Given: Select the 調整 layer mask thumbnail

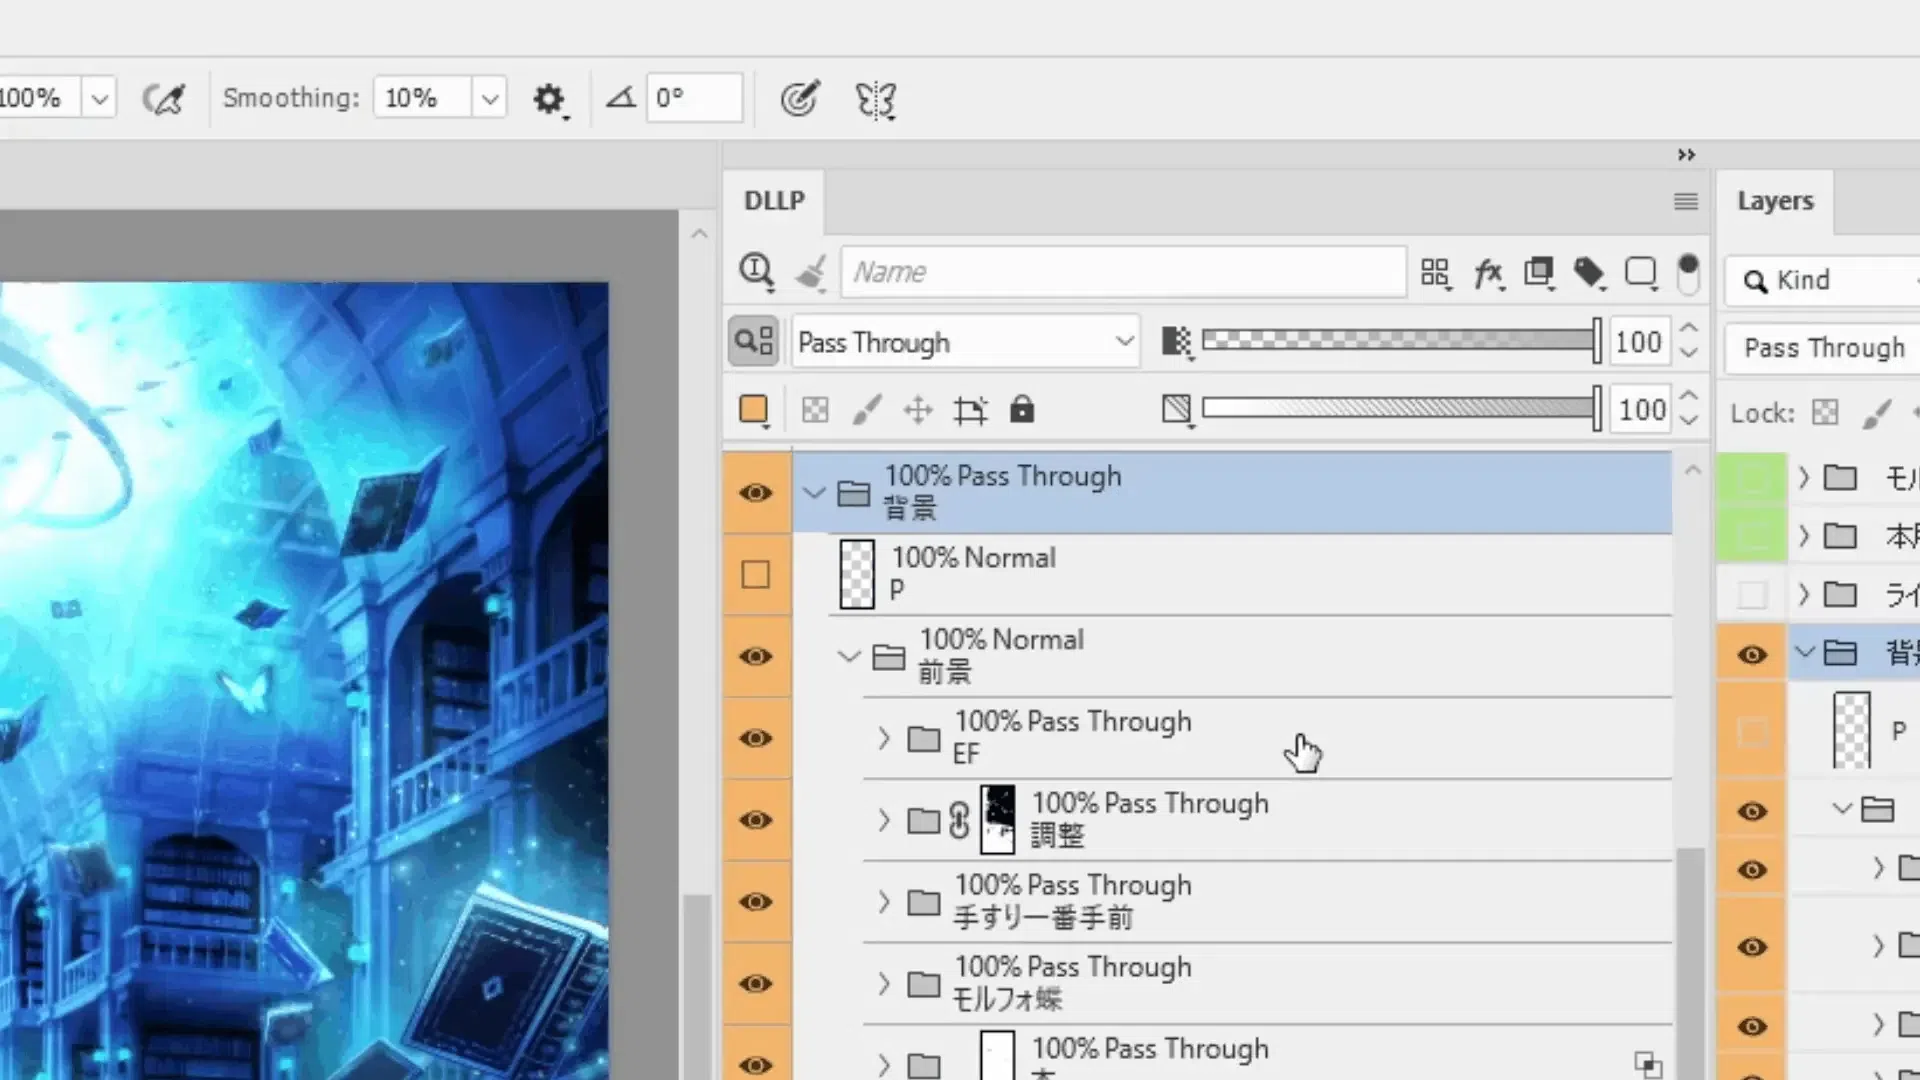Looking at the screenshot, I should [x=997, y=819].
